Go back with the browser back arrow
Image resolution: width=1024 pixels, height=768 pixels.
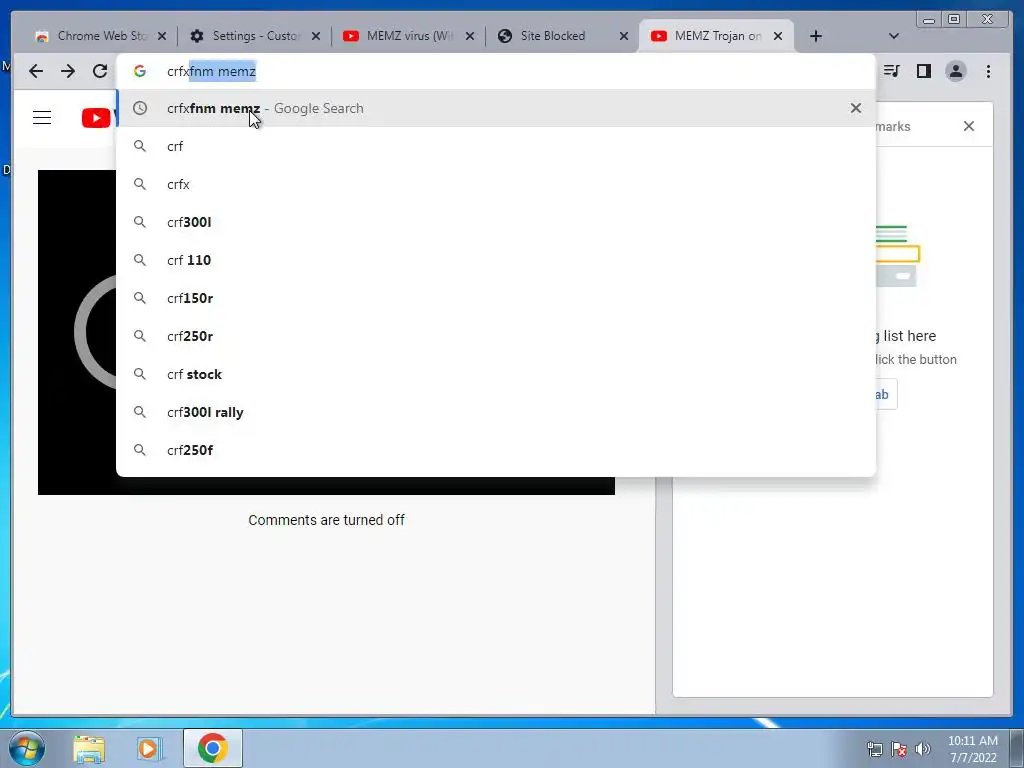tap(36, 71)
